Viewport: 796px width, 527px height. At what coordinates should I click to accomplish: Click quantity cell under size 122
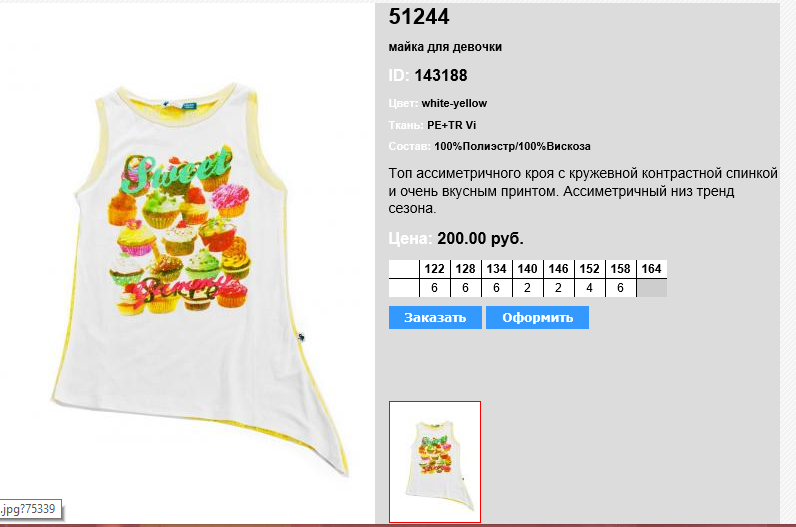point(435,288)
